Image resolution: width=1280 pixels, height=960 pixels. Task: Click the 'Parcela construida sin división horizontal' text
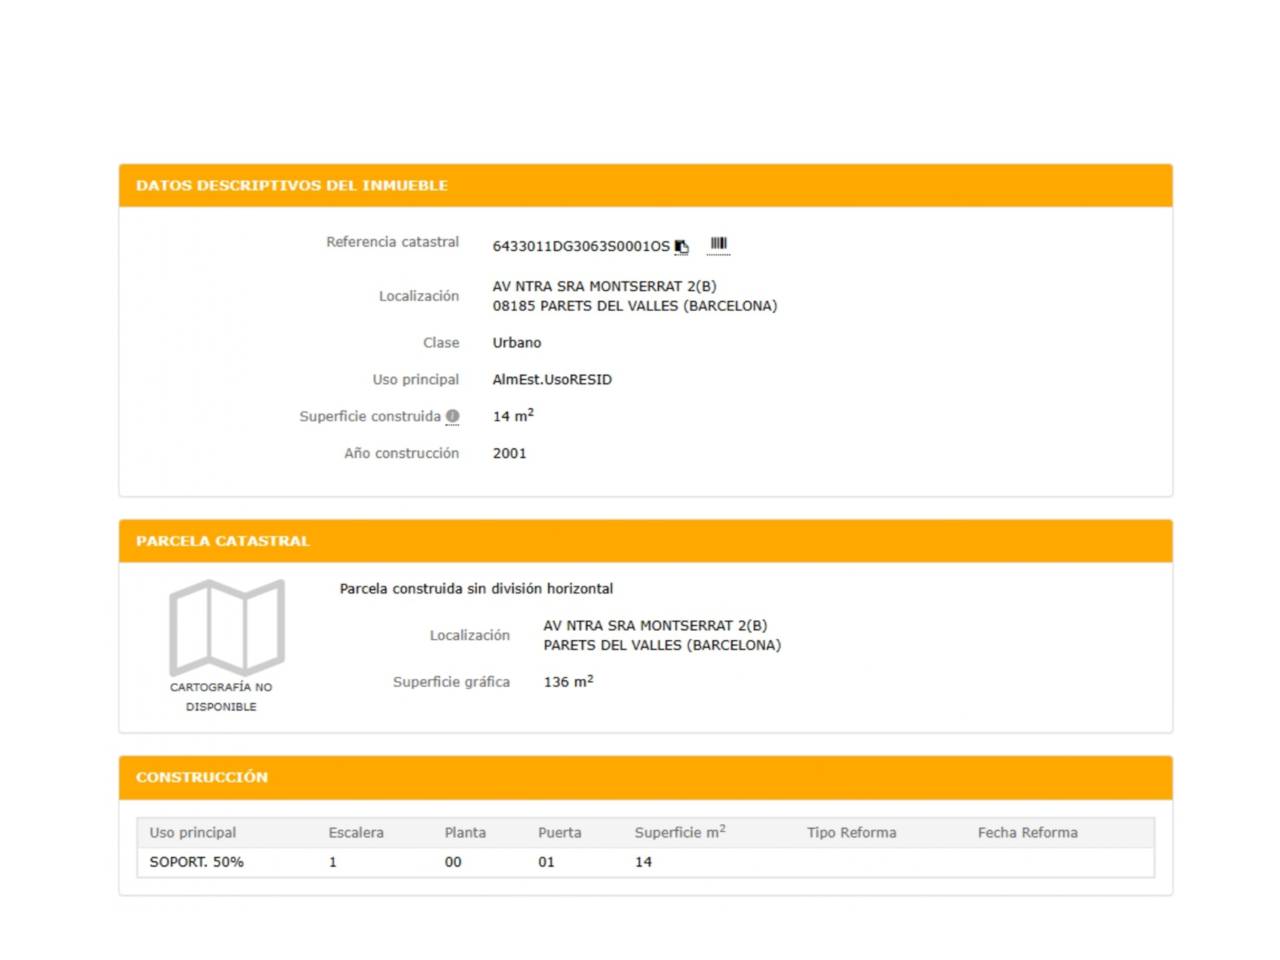point(476,589)
